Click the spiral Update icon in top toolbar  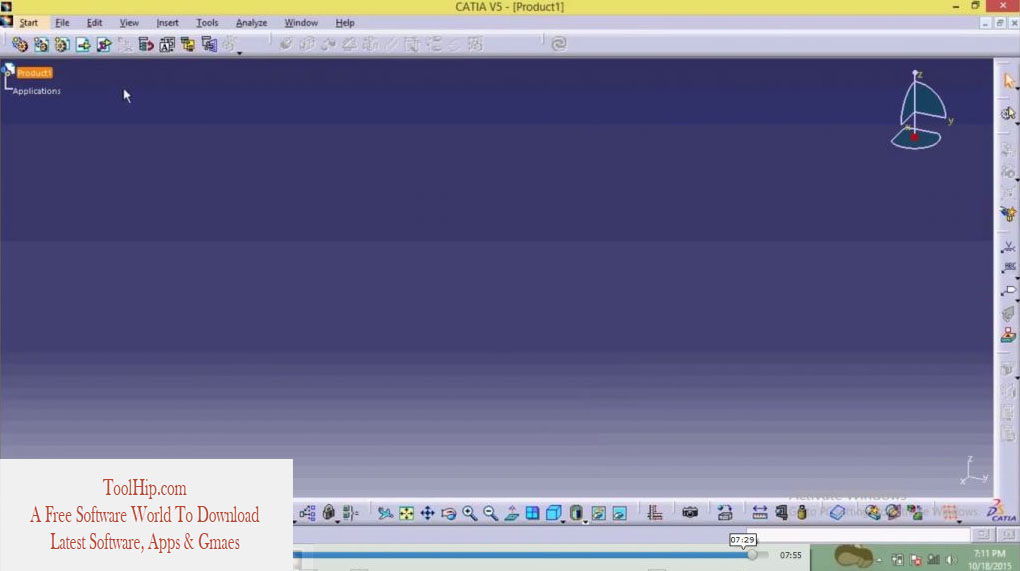click(559, 44)
